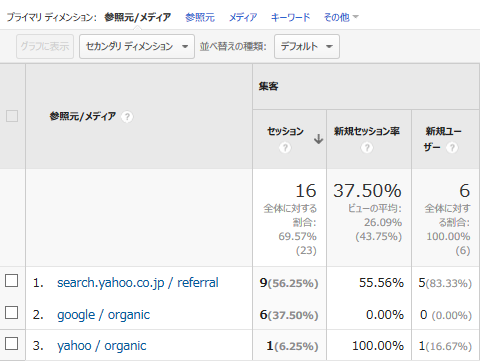Open search.yahoo.co.jp / referral link

click(x=138, y=283)
